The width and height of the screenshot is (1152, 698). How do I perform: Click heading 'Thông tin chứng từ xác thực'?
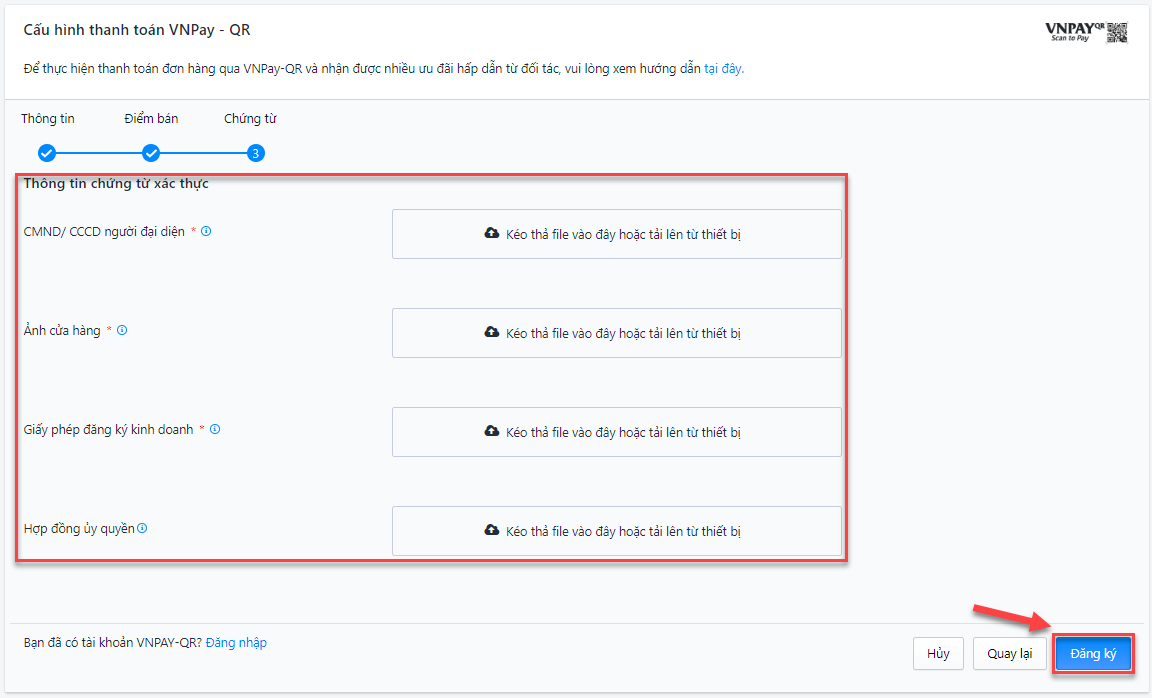pyautogui.click(x=116, y=184)
